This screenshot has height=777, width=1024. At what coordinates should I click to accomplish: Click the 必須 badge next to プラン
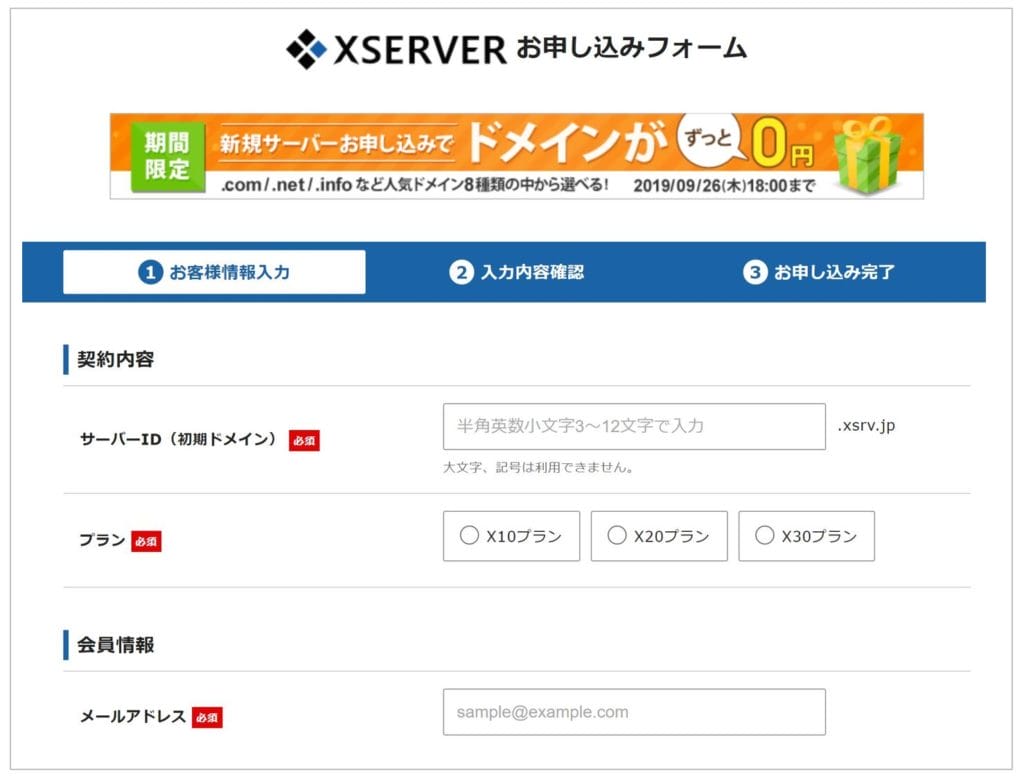pos(146,541)
